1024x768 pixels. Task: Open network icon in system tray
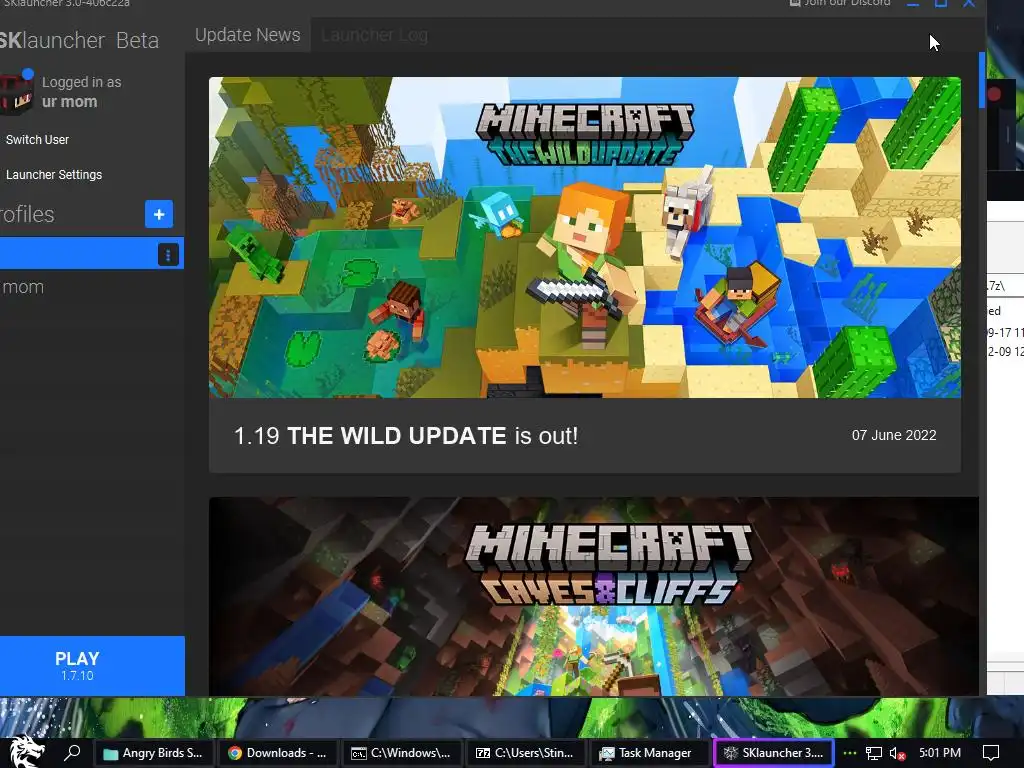tap(873, 753)
